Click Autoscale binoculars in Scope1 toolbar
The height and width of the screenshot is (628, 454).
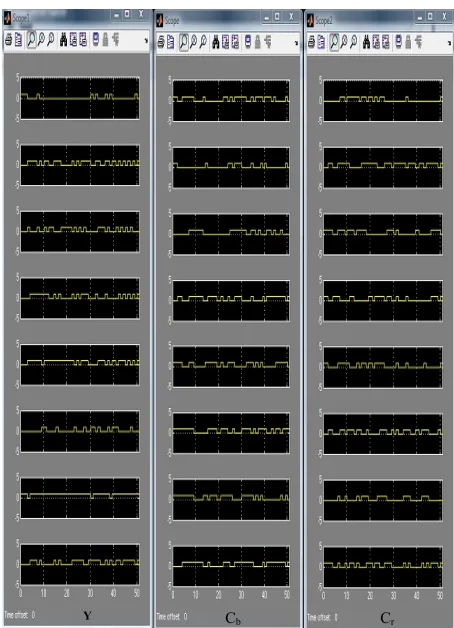point(63,40)
